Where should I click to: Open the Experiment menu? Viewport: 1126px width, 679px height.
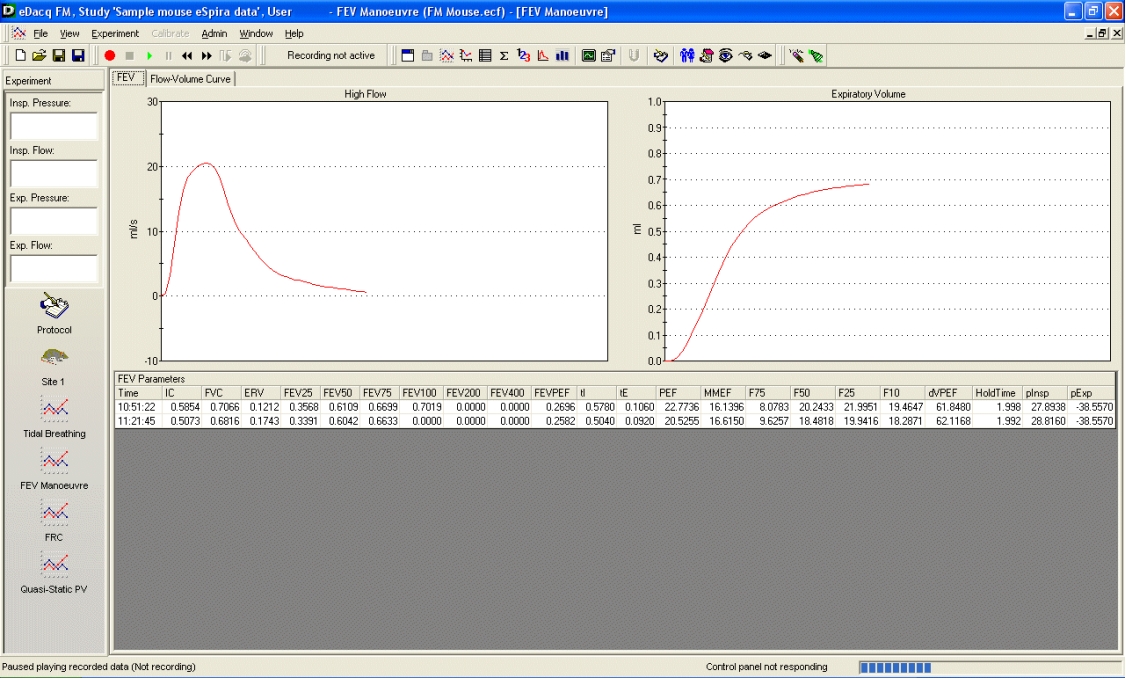[115, 33]
